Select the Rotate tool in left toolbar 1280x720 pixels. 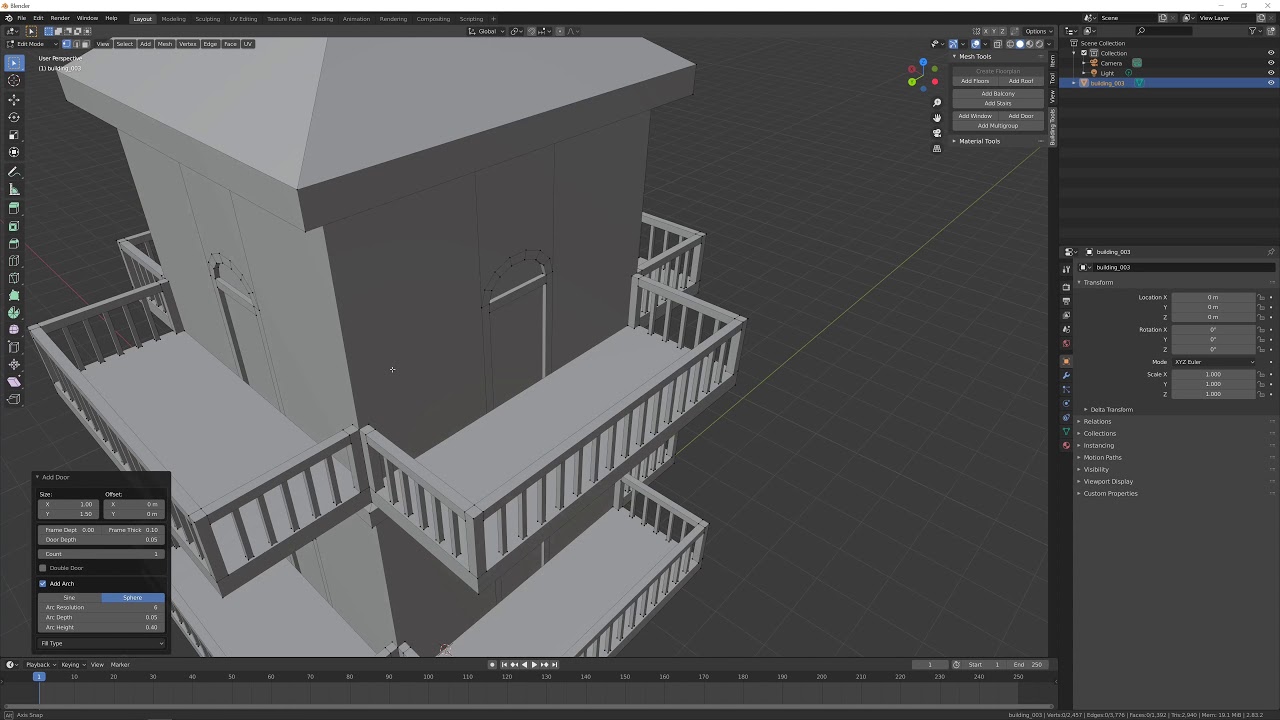[14, 117]
